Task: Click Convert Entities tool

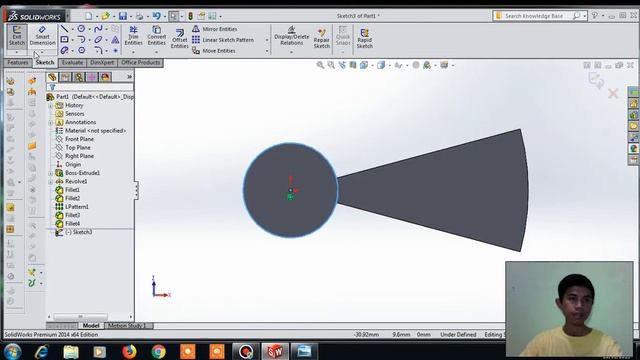Action: pos(156,36)
